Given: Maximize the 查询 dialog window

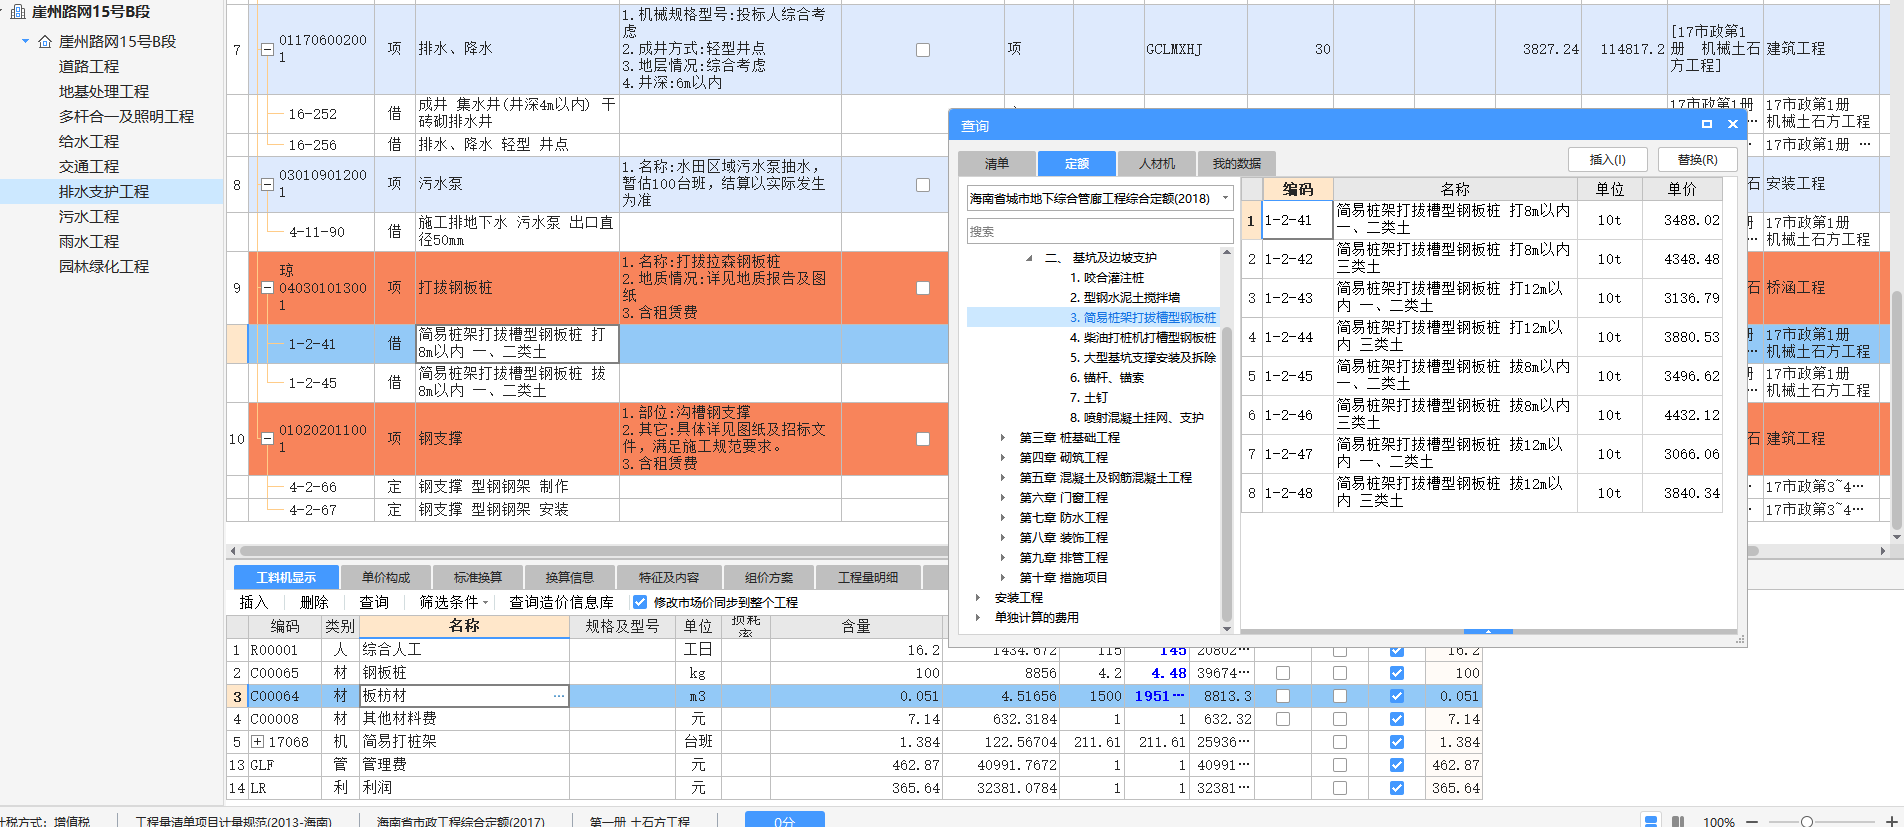Looking at the screenshot, I should [1707, 124].
